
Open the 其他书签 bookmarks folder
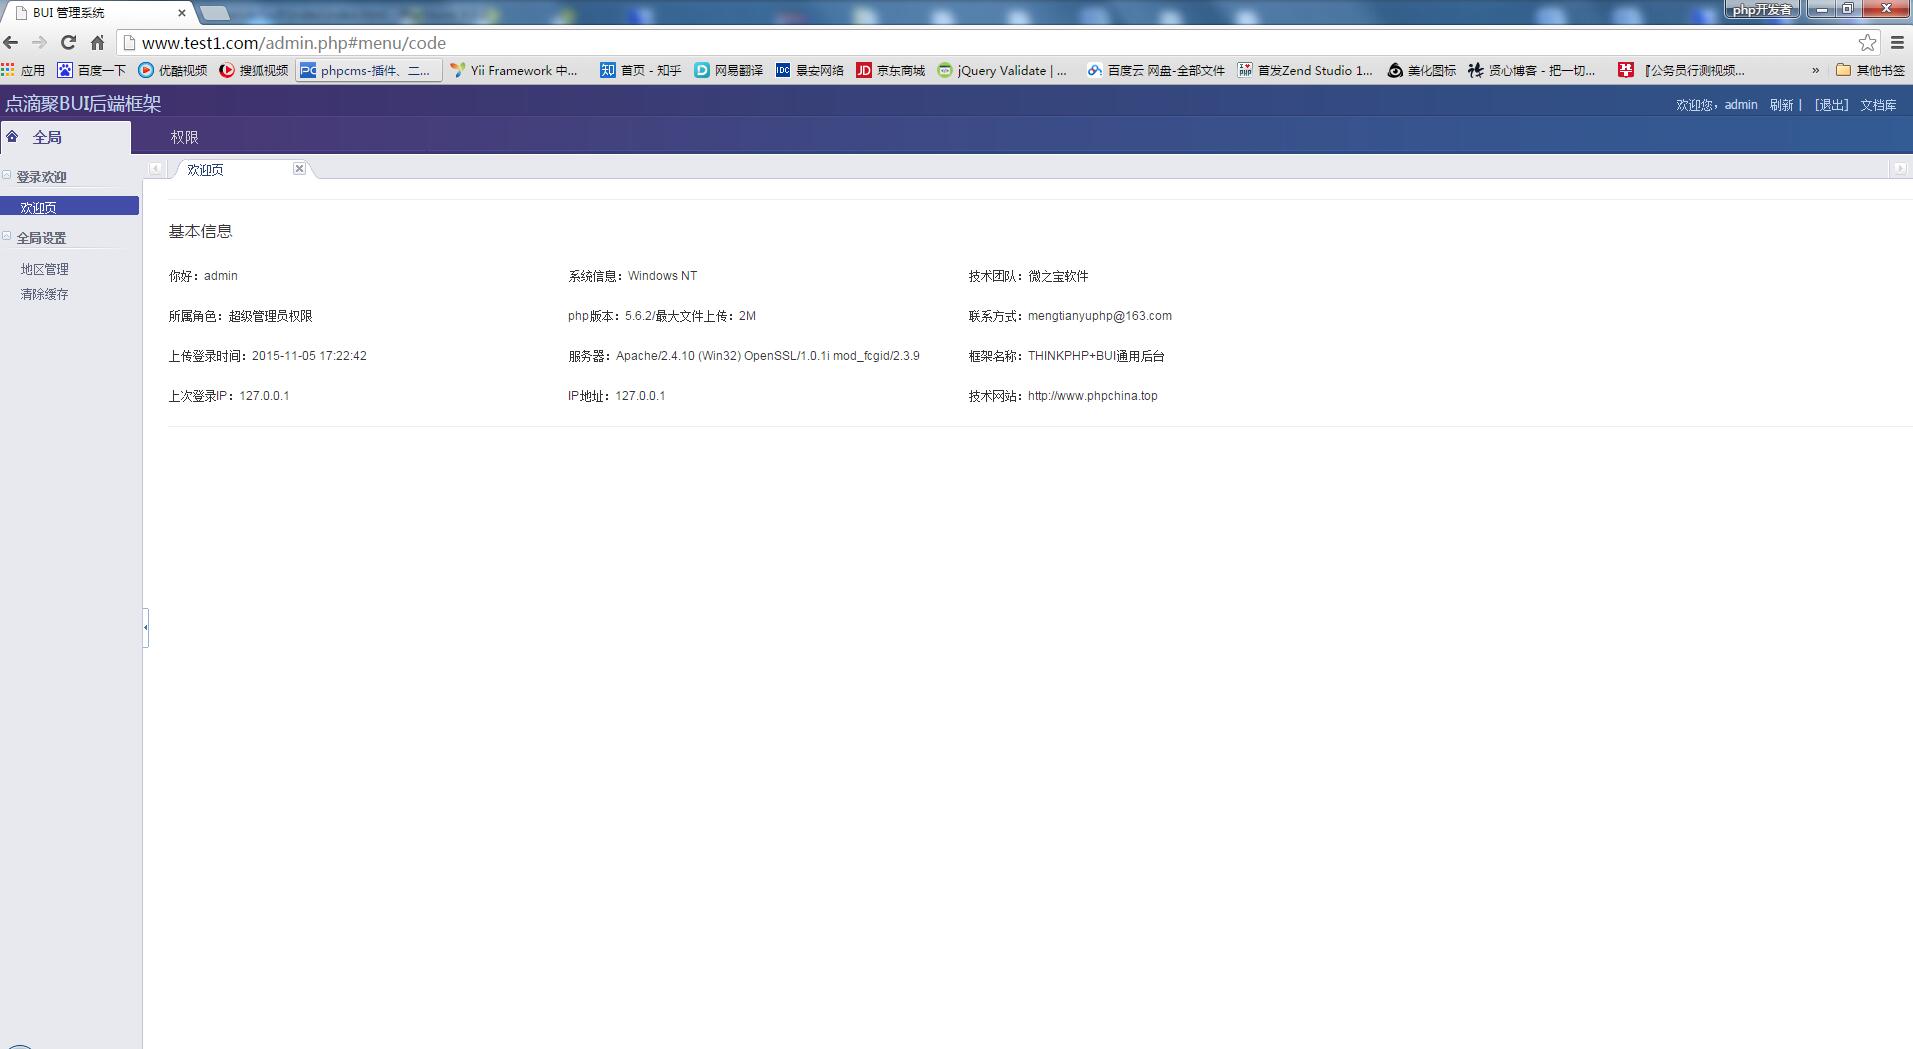click(x=1871, y=70)
